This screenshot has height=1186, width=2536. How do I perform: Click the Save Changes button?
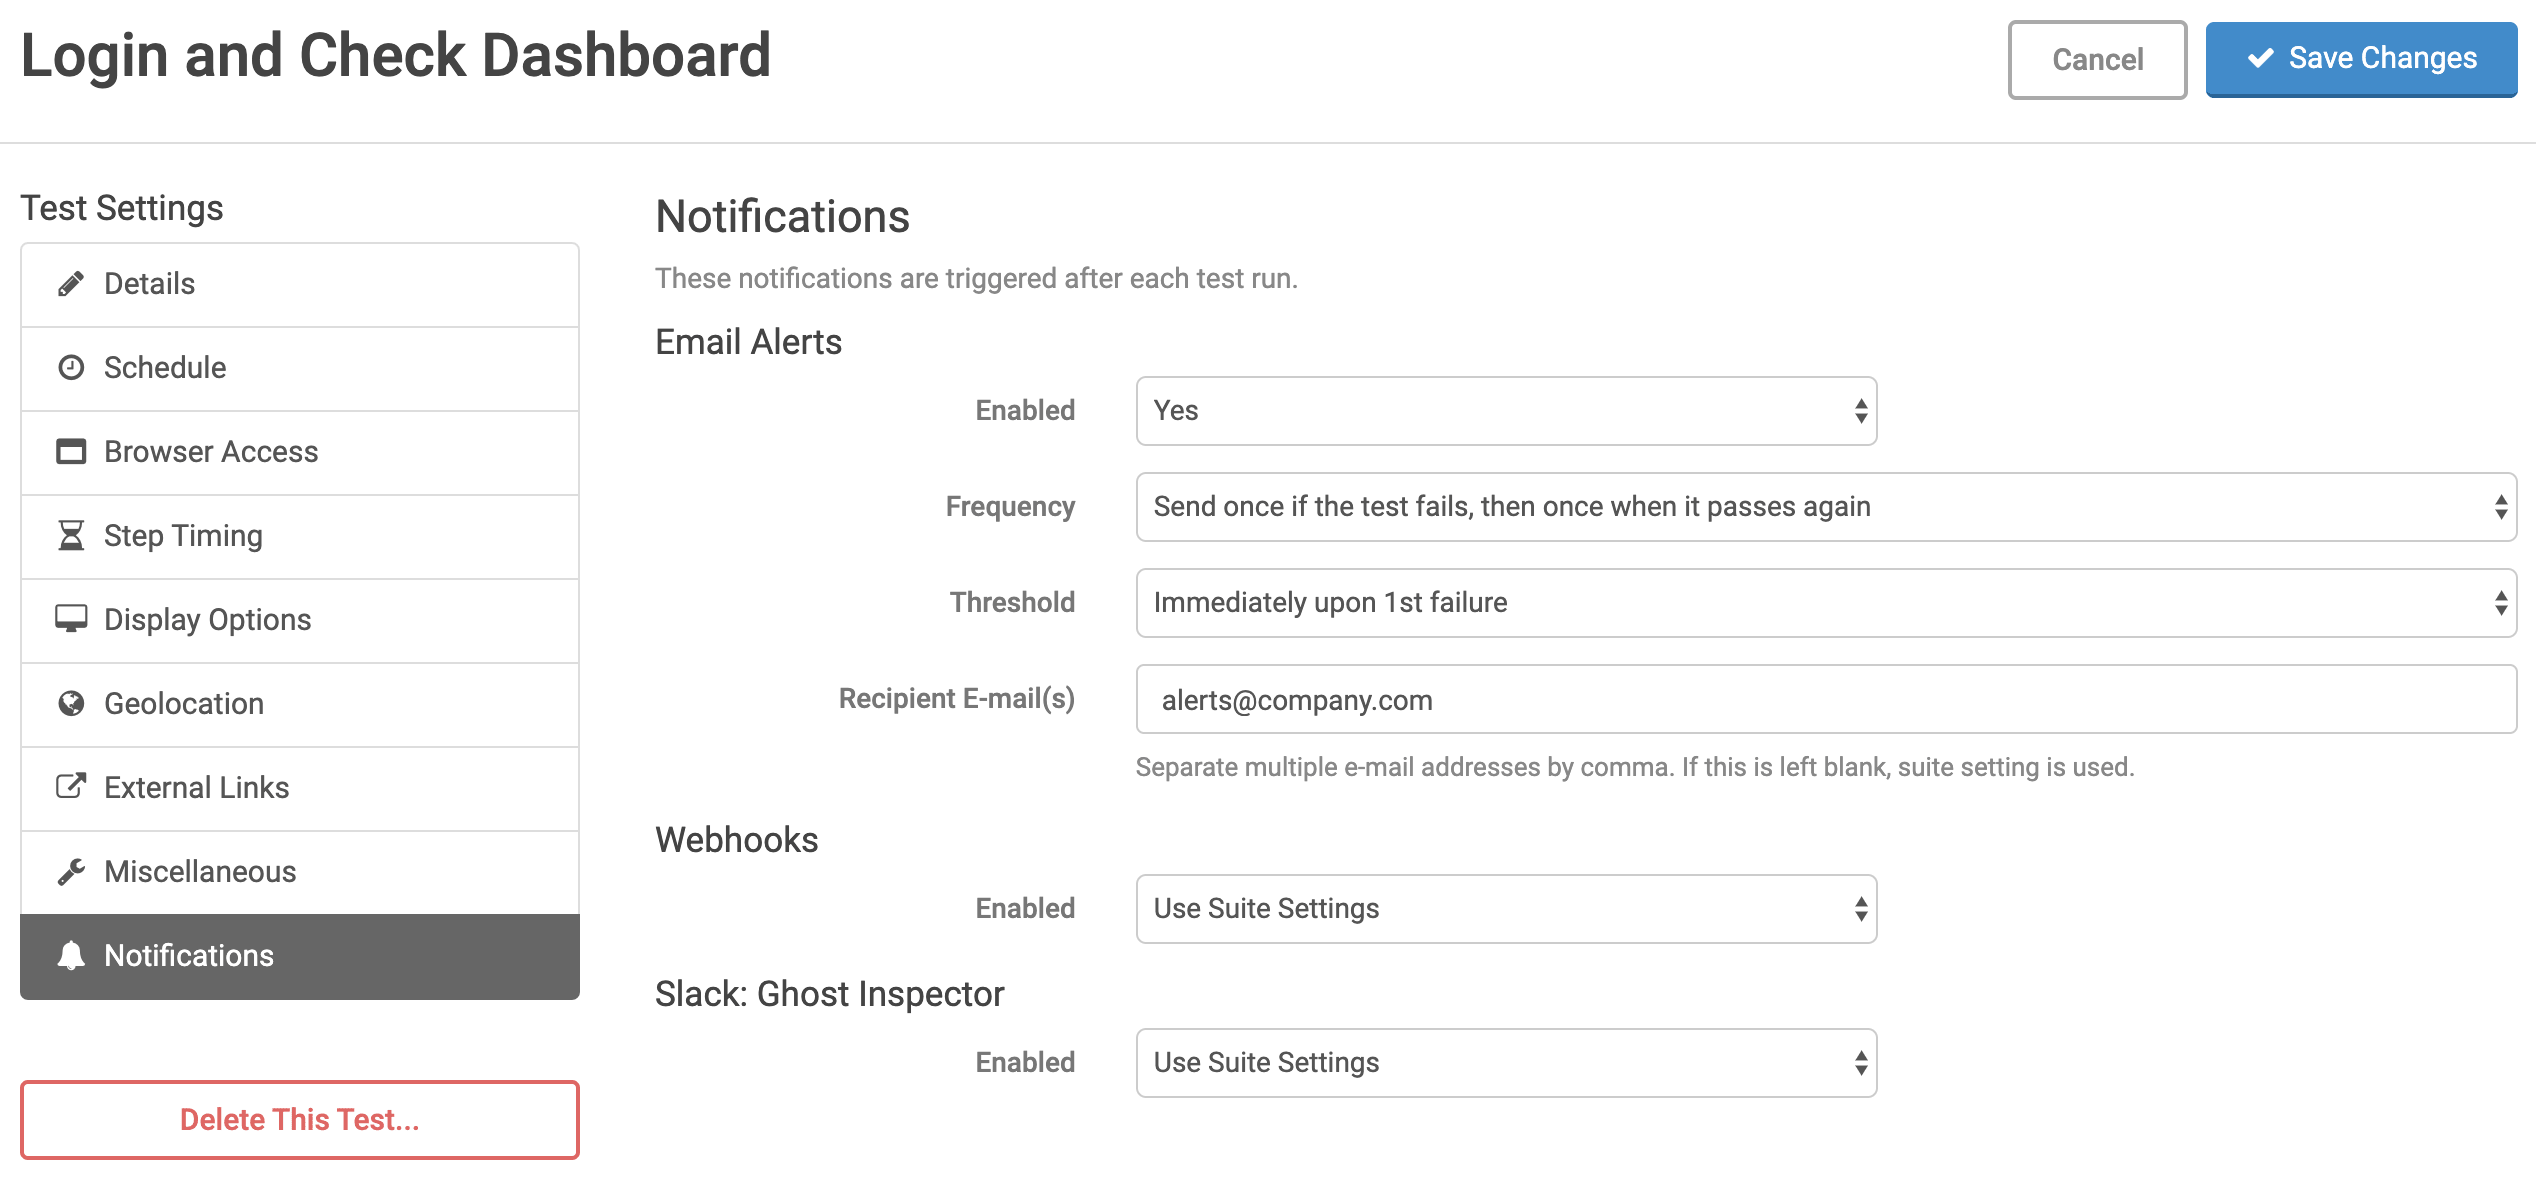click(x=2361, y=59)
